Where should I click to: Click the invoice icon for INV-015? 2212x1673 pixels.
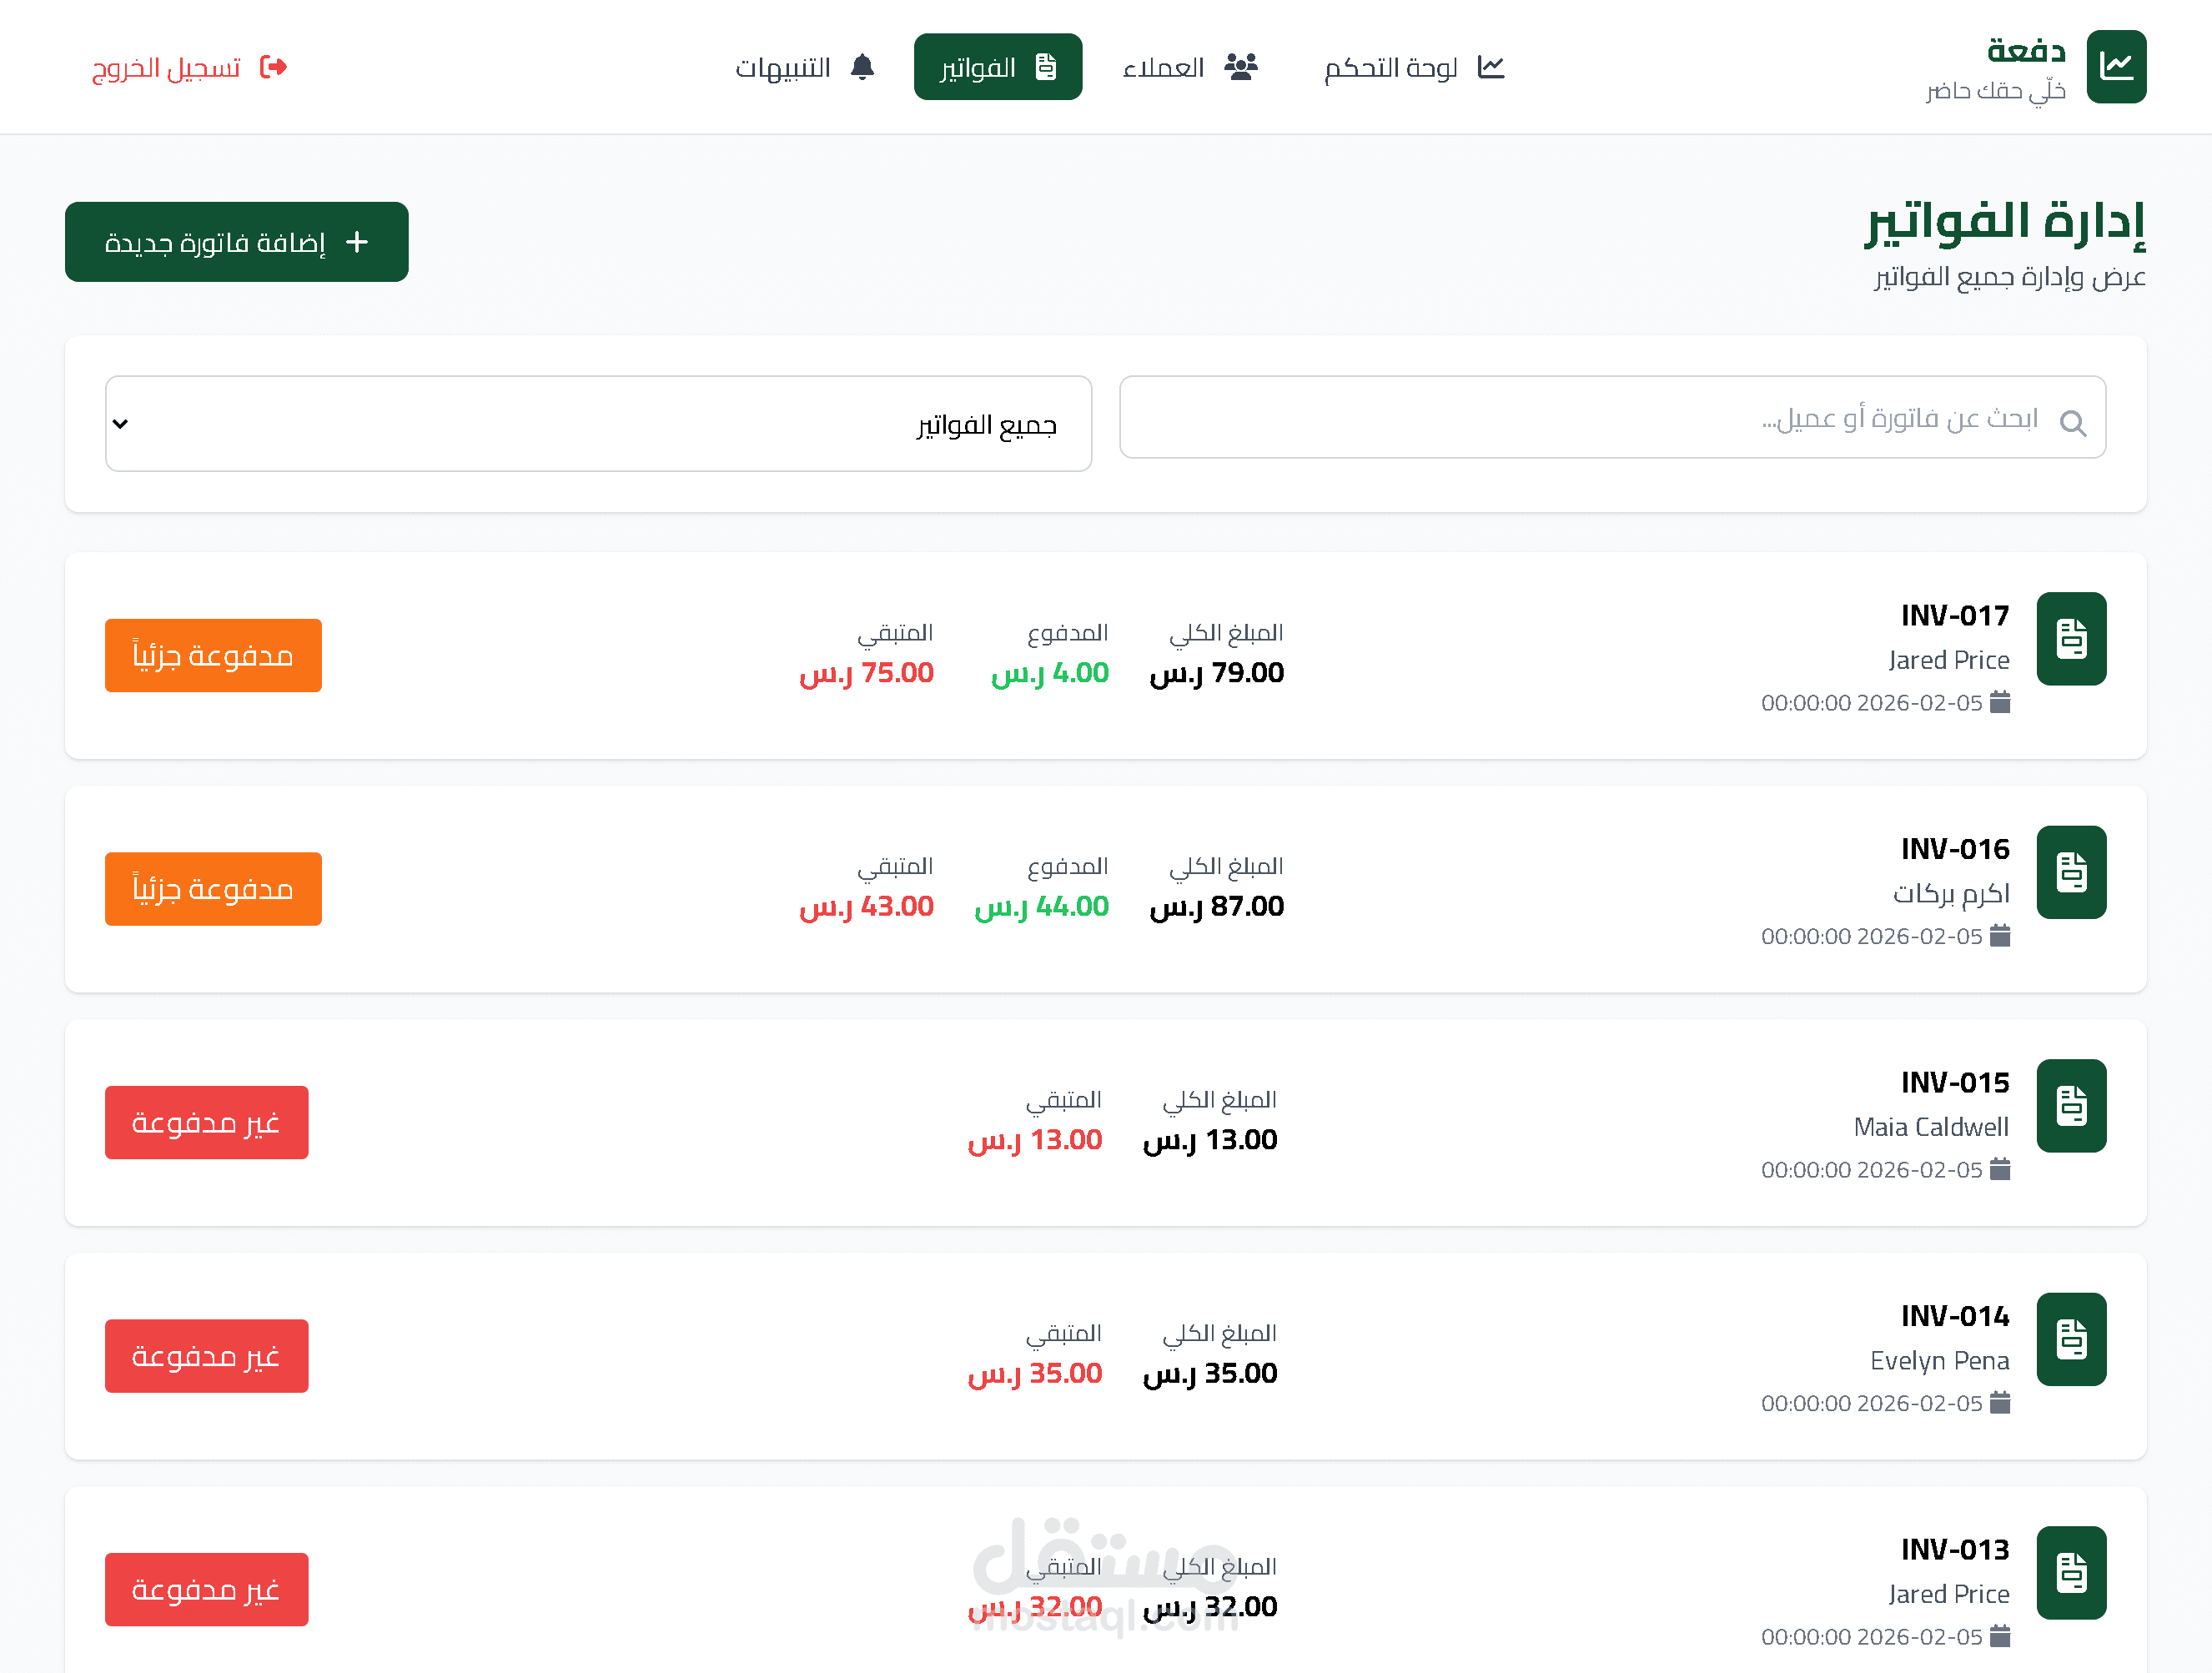pyautogui.click(x=2070, y=1106)
